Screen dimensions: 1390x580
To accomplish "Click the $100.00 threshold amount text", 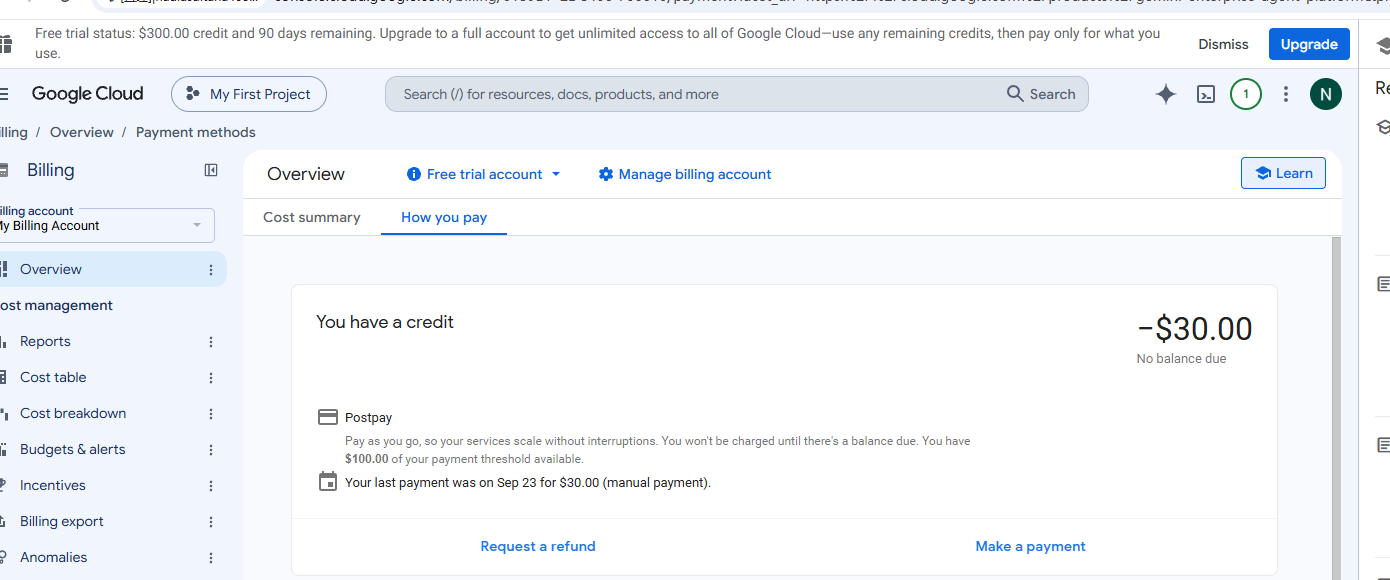I will click(x=367, y=459).
